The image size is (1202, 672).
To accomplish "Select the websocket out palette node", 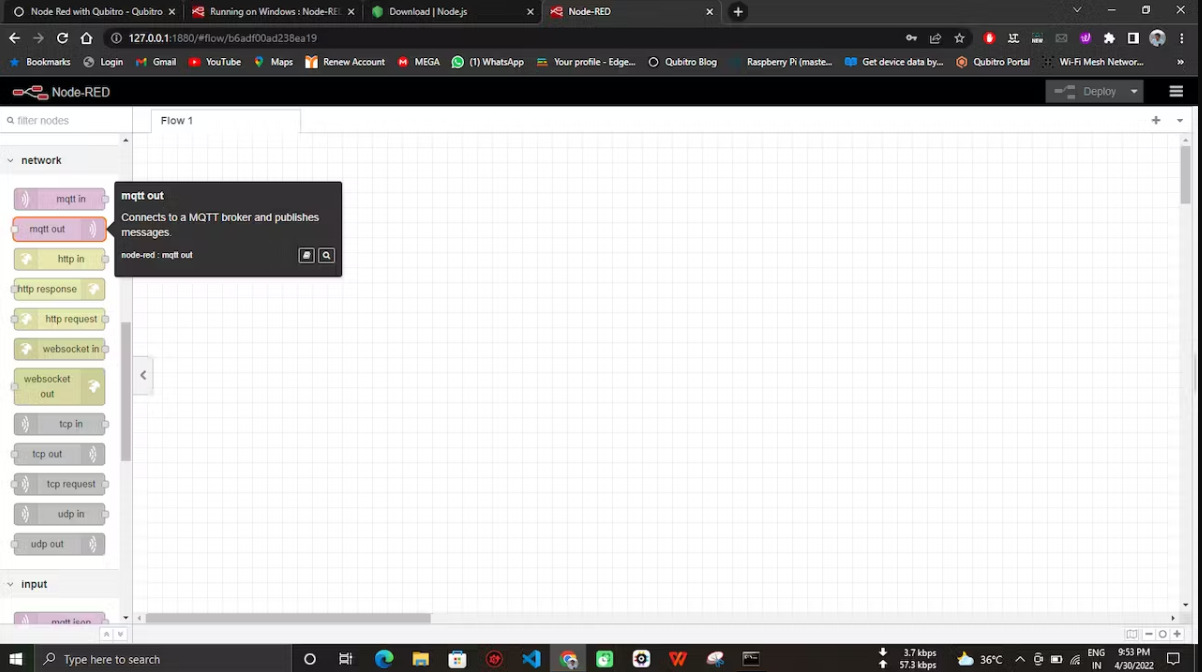I will point(60,386).
